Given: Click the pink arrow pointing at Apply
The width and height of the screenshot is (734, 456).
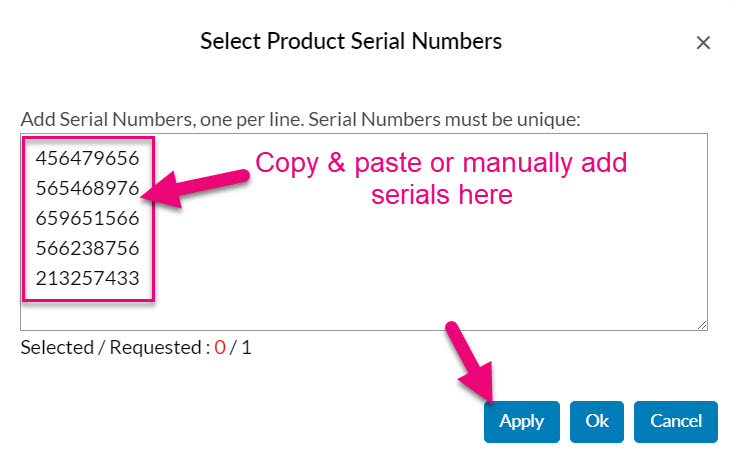Looking at the screenshot, I should point(473,363).
